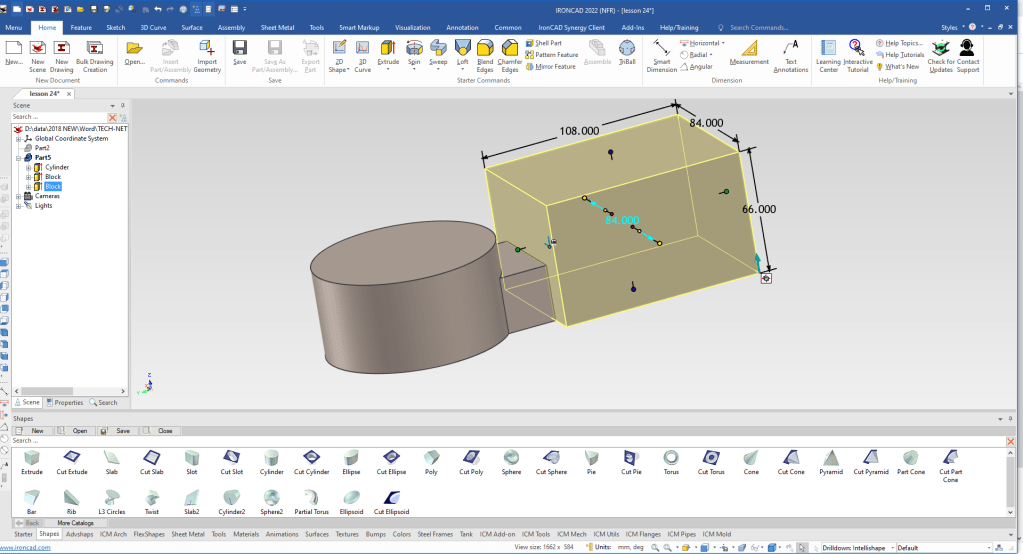Viewport: 1023px width, 554px height.
Task: Open the Measurement tool
Action: pyautogui.click(x=749, y=48)
